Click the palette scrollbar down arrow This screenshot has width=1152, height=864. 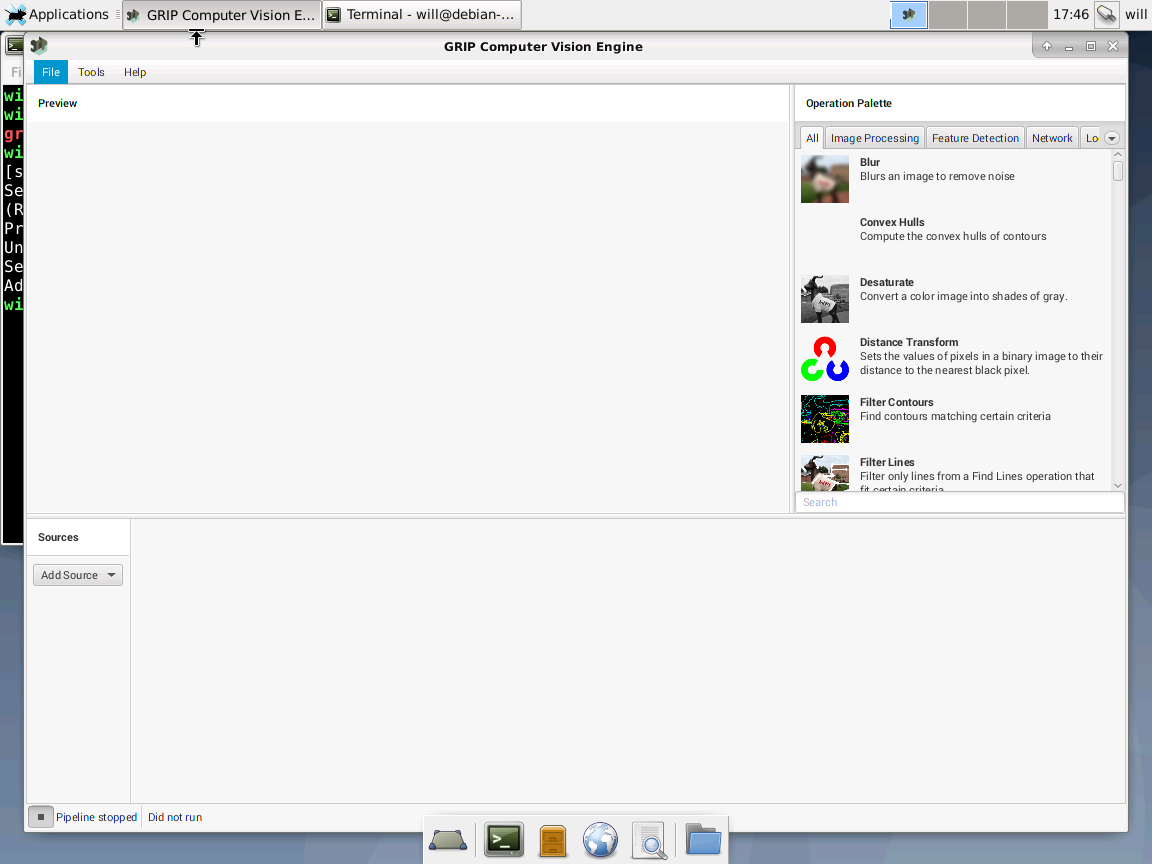(1117, 486)
